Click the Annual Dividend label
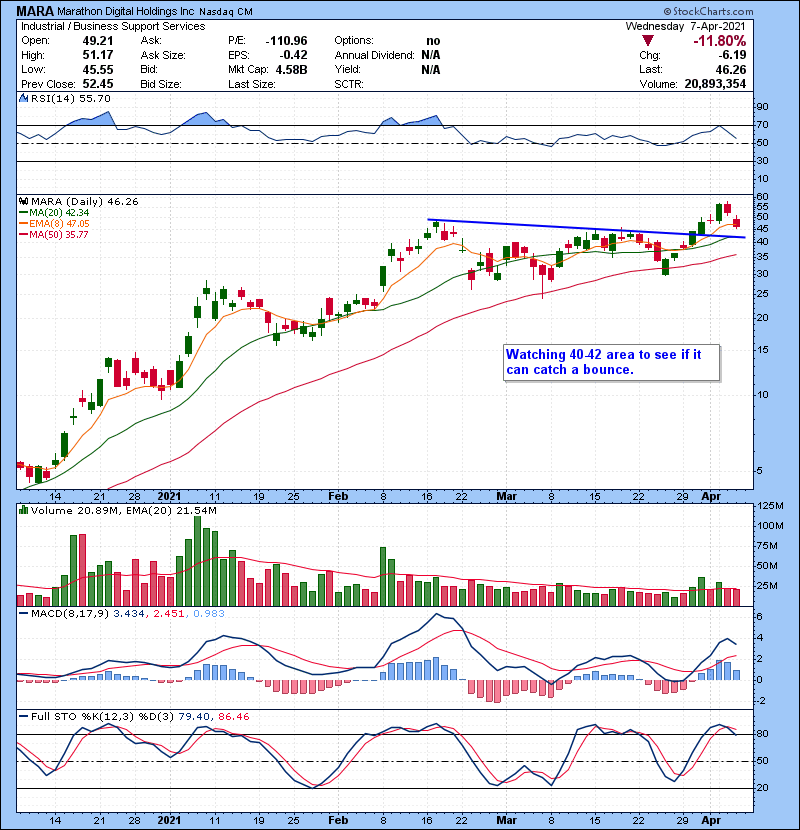 coord(374,55)
